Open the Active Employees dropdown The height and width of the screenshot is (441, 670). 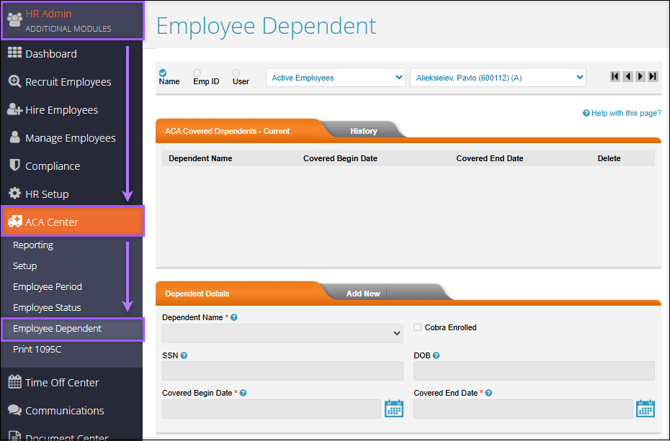[x=335, y=77]
